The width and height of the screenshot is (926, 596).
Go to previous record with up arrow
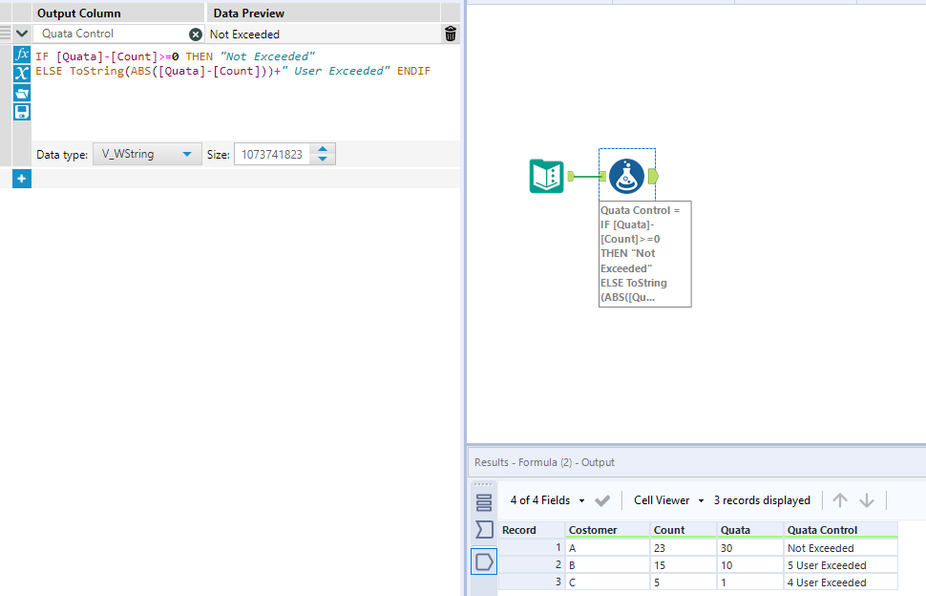click(x=840, y=500)
